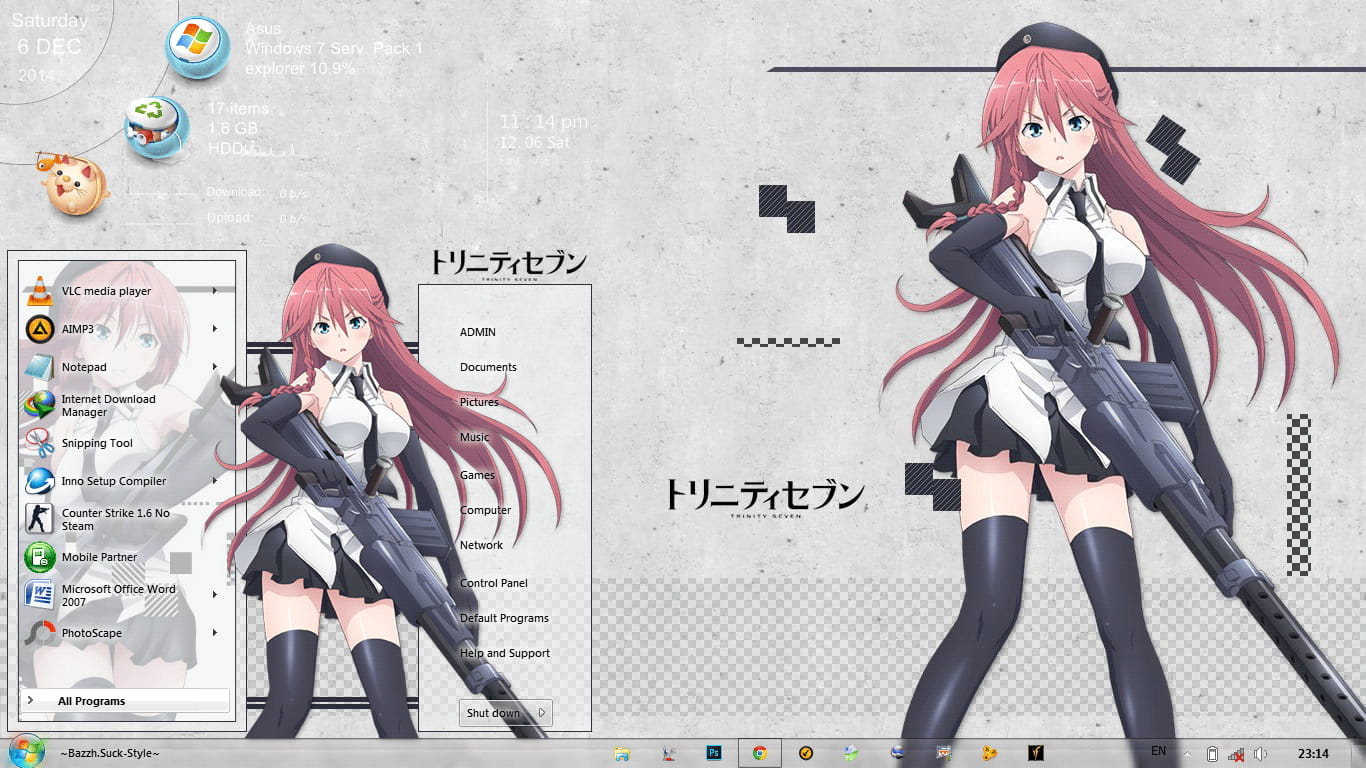
Task: Launch Internet Download Manager from the taskbar
Action: click(849, 753)
